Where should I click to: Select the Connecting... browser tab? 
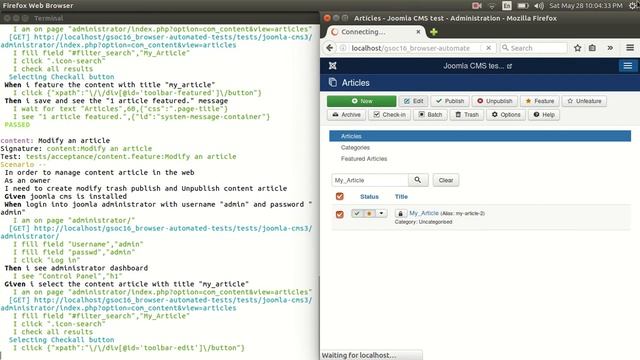coord(376,32)
